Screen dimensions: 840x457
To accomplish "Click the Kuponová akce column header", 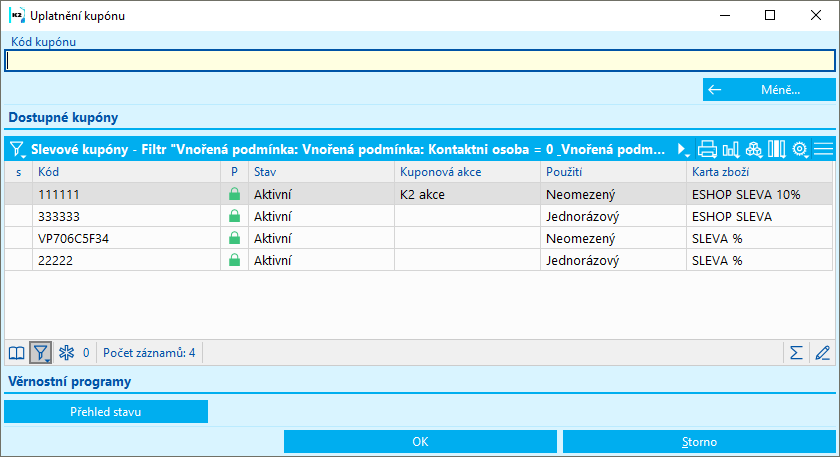I will point(467,172).
